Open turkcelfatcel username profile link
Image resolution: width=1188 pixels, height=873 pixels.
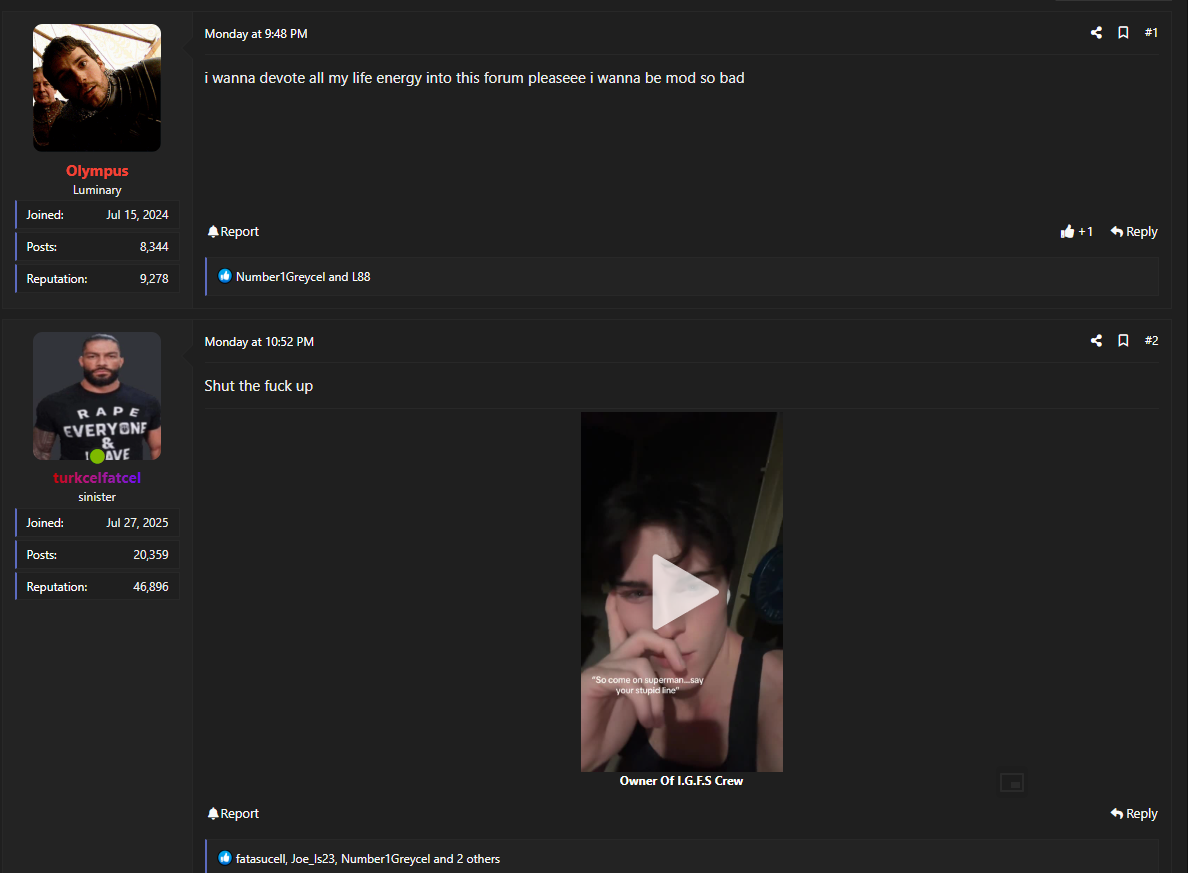click(97, 478)
